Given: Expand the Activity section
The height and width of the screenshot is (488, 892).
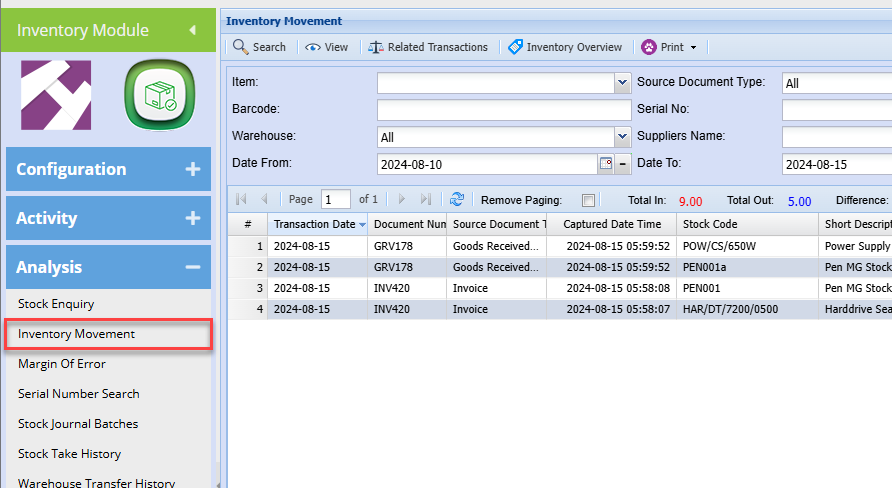Looking at the screenshot, I should coord(192,218).
